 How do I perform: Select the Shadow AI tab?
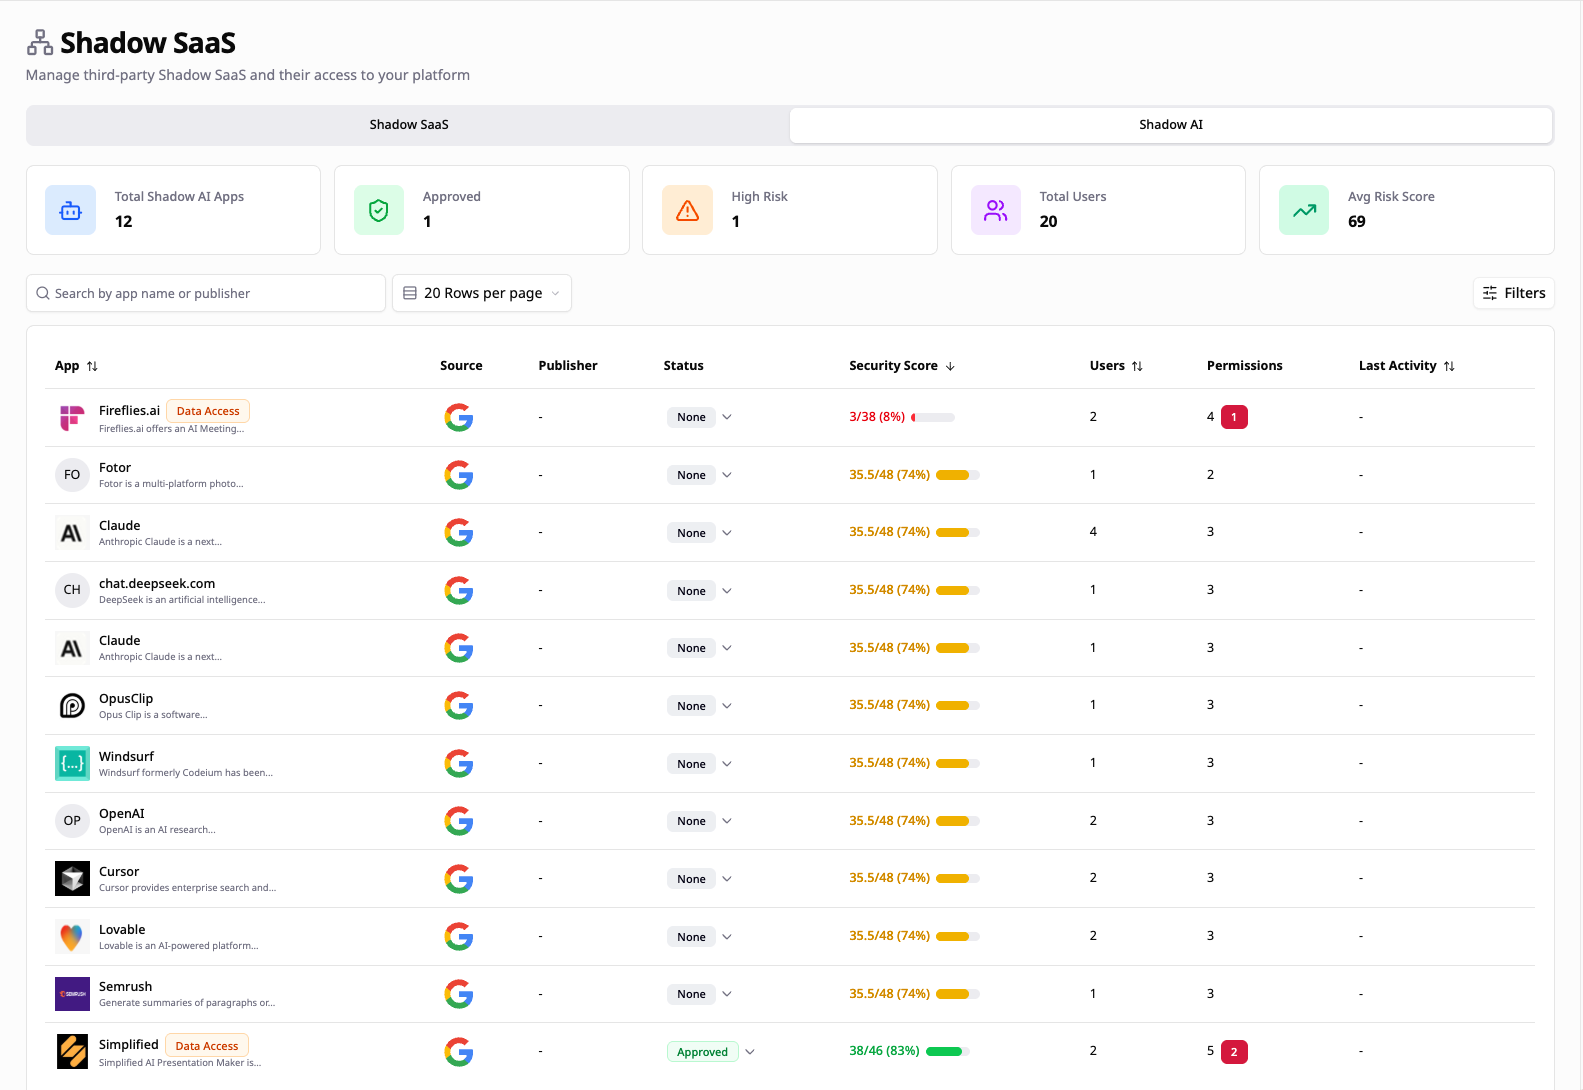click(x=1170, y=125)
